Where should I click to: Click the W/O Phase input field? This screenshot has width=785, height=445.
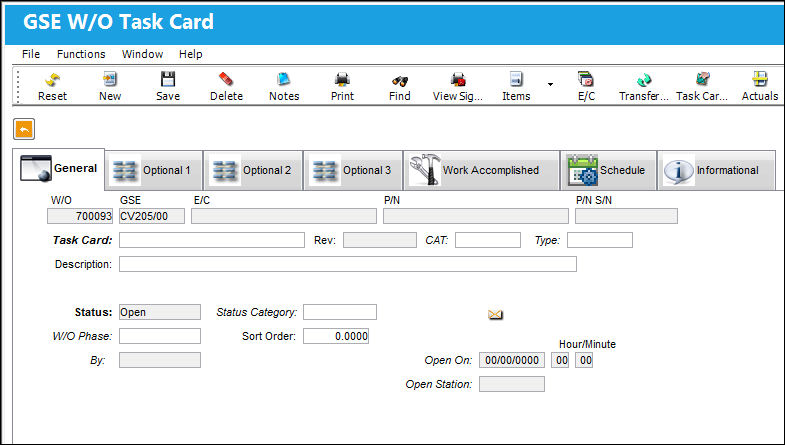[x=160, y=336]
